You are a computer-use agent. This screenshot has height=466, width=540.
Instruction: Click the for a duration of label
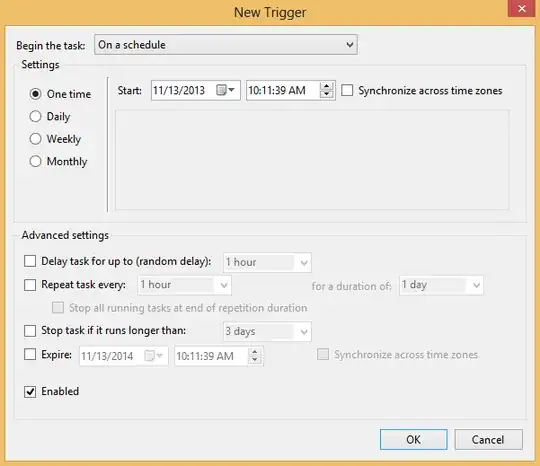(352, 286)
